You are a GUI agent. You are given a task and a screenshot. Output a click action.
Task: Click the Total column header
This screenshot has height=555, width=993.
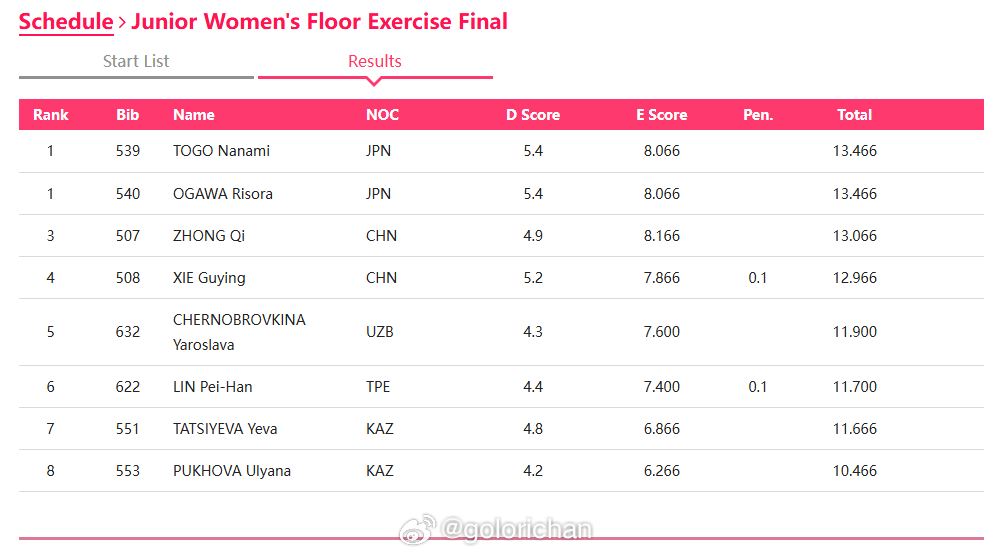pos(854,115)
